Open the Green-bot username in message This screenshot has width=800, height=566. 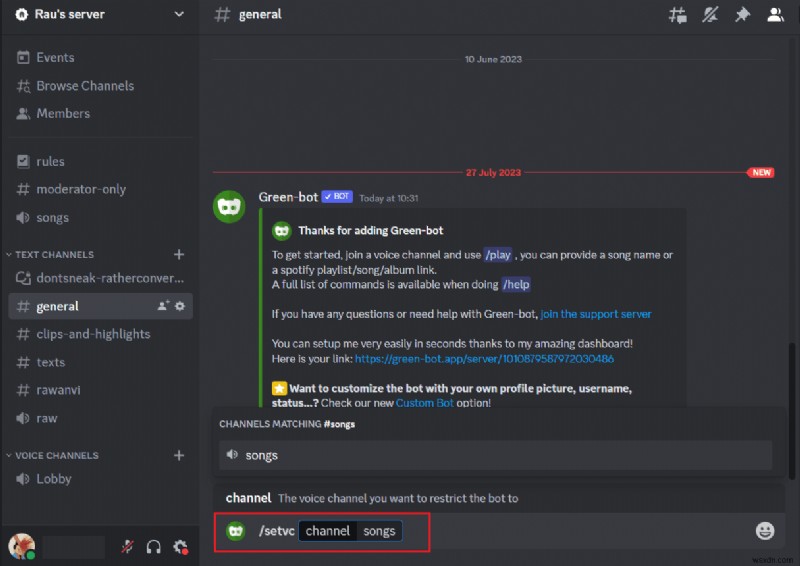(x=288, y=197)
